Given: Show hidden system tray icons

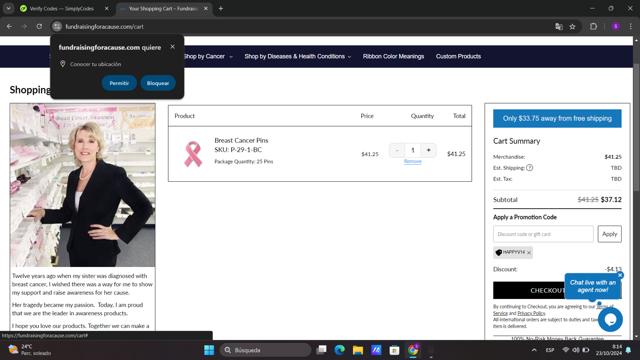Looking at the screenshot, I should pos(534,350).
